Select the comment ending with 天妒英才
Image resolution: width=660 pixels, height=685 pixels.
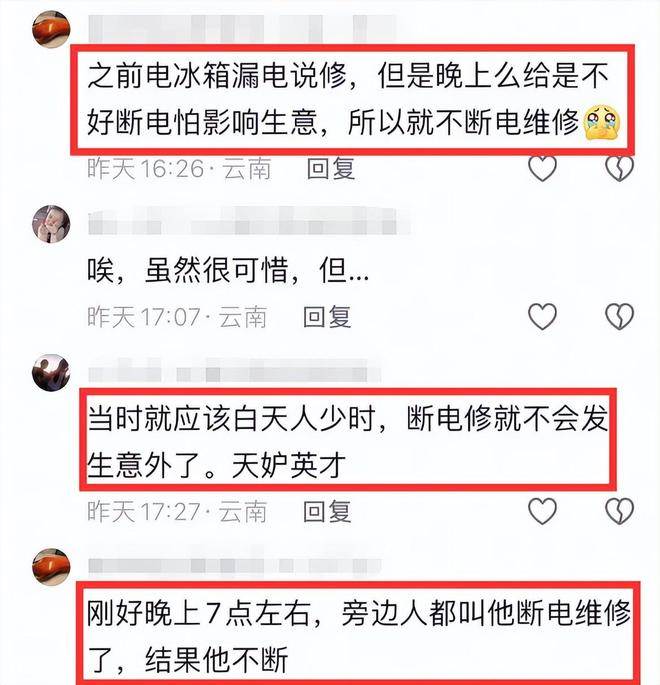348,441
